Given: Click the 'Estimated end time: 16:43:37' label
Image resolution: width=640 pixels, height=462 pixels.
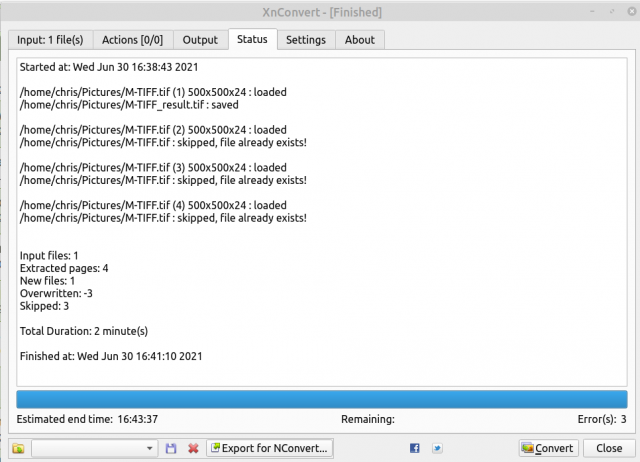Looking at the screenshot, I should (87, 419).
